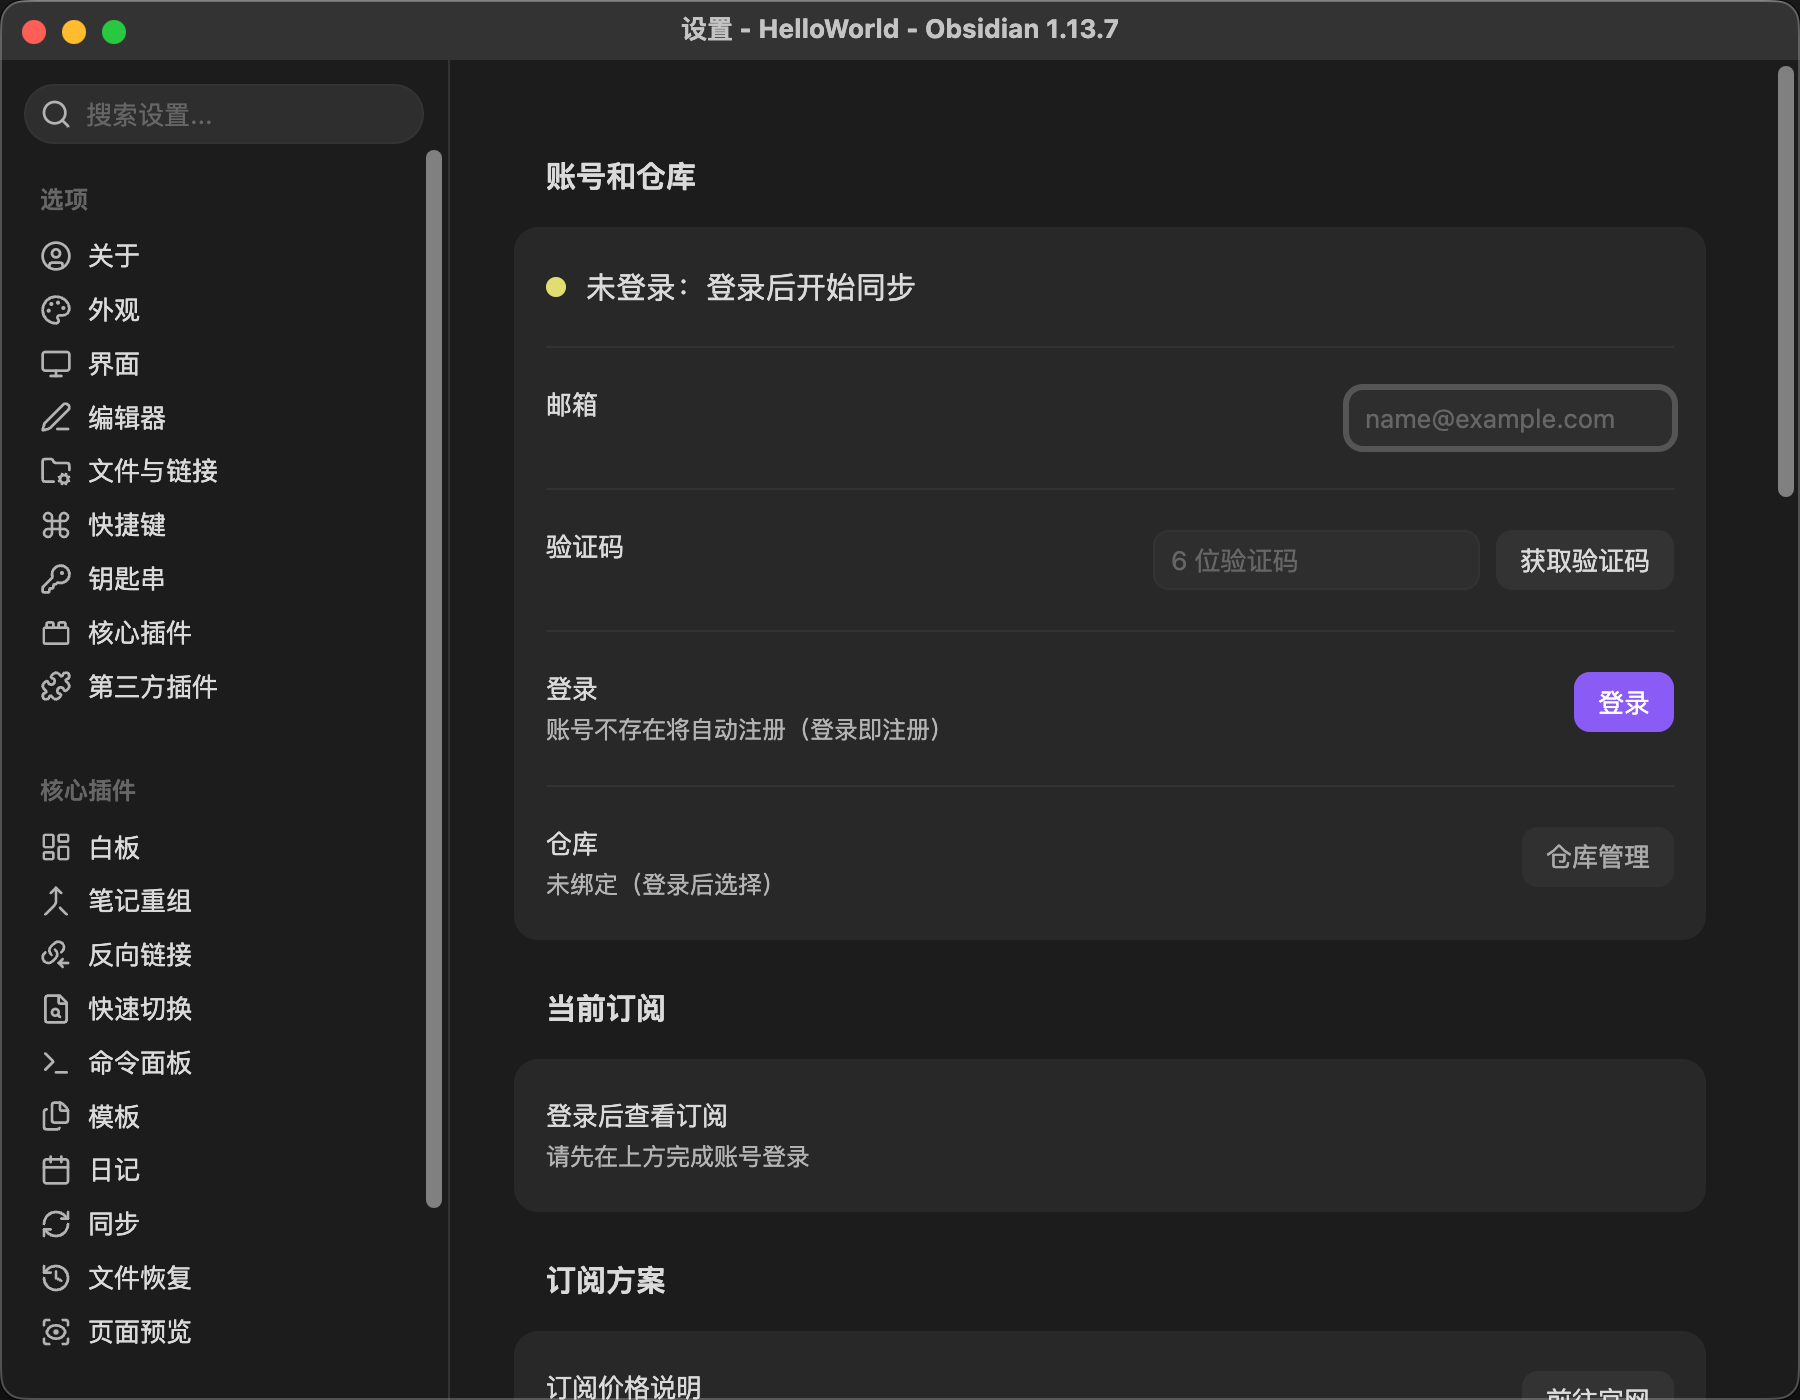Click the 核心插件 icon under 选项

pyautogui.click(x=56, y=633)
